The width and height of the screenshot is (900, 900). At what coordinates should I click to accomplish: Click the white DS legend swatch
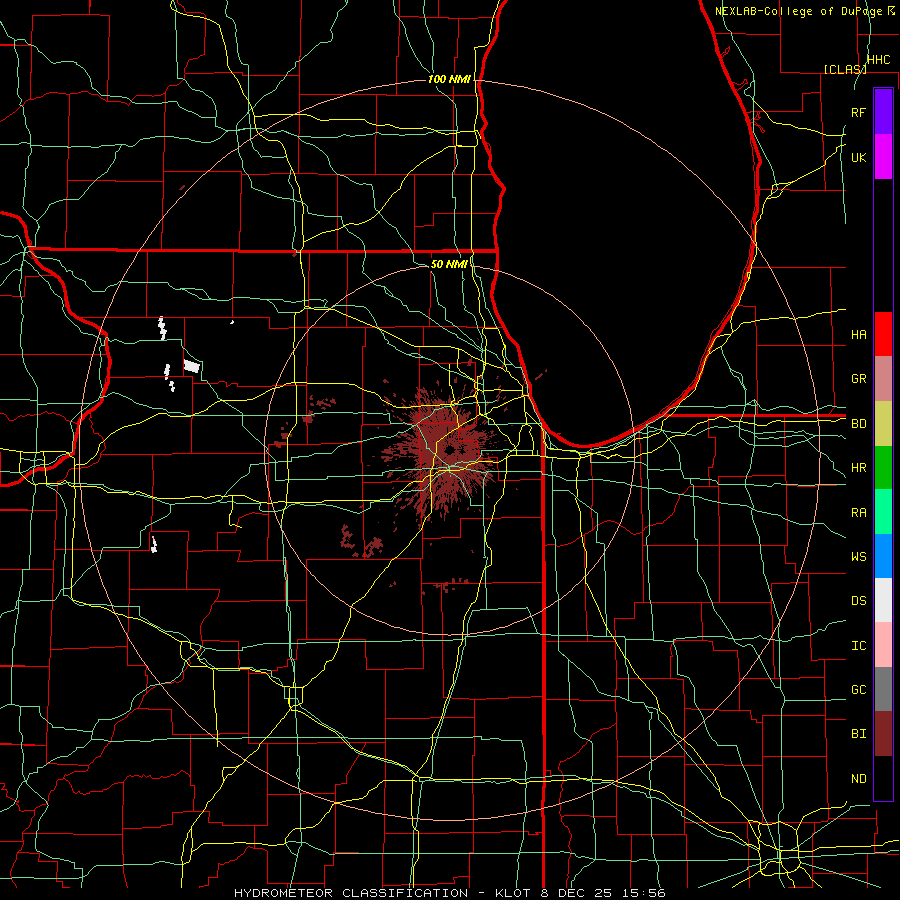tap(883, 600)
